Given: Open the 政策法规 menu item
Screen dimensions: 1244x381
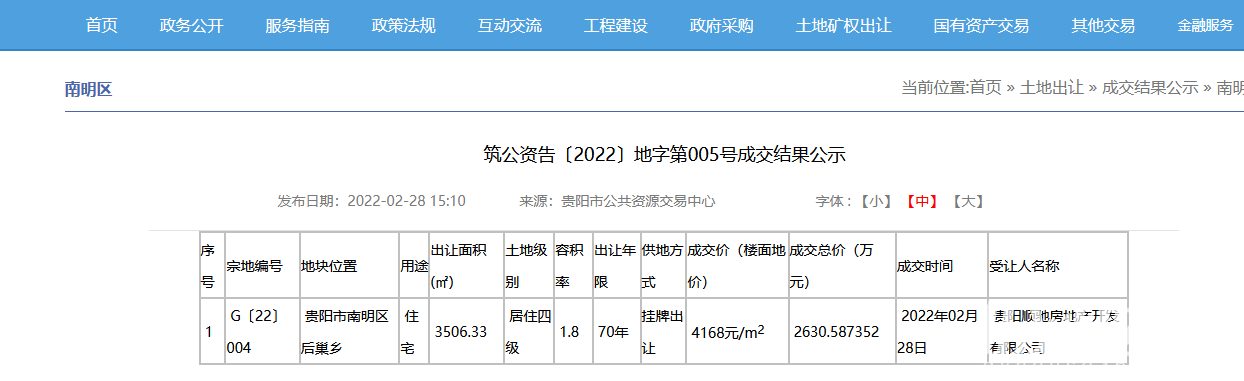Looking at the screenshot, I should point(404,25).
